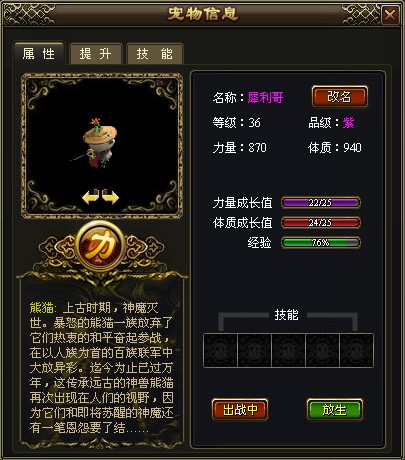Toggle the 出战中 battle status button

coord(240,410)
